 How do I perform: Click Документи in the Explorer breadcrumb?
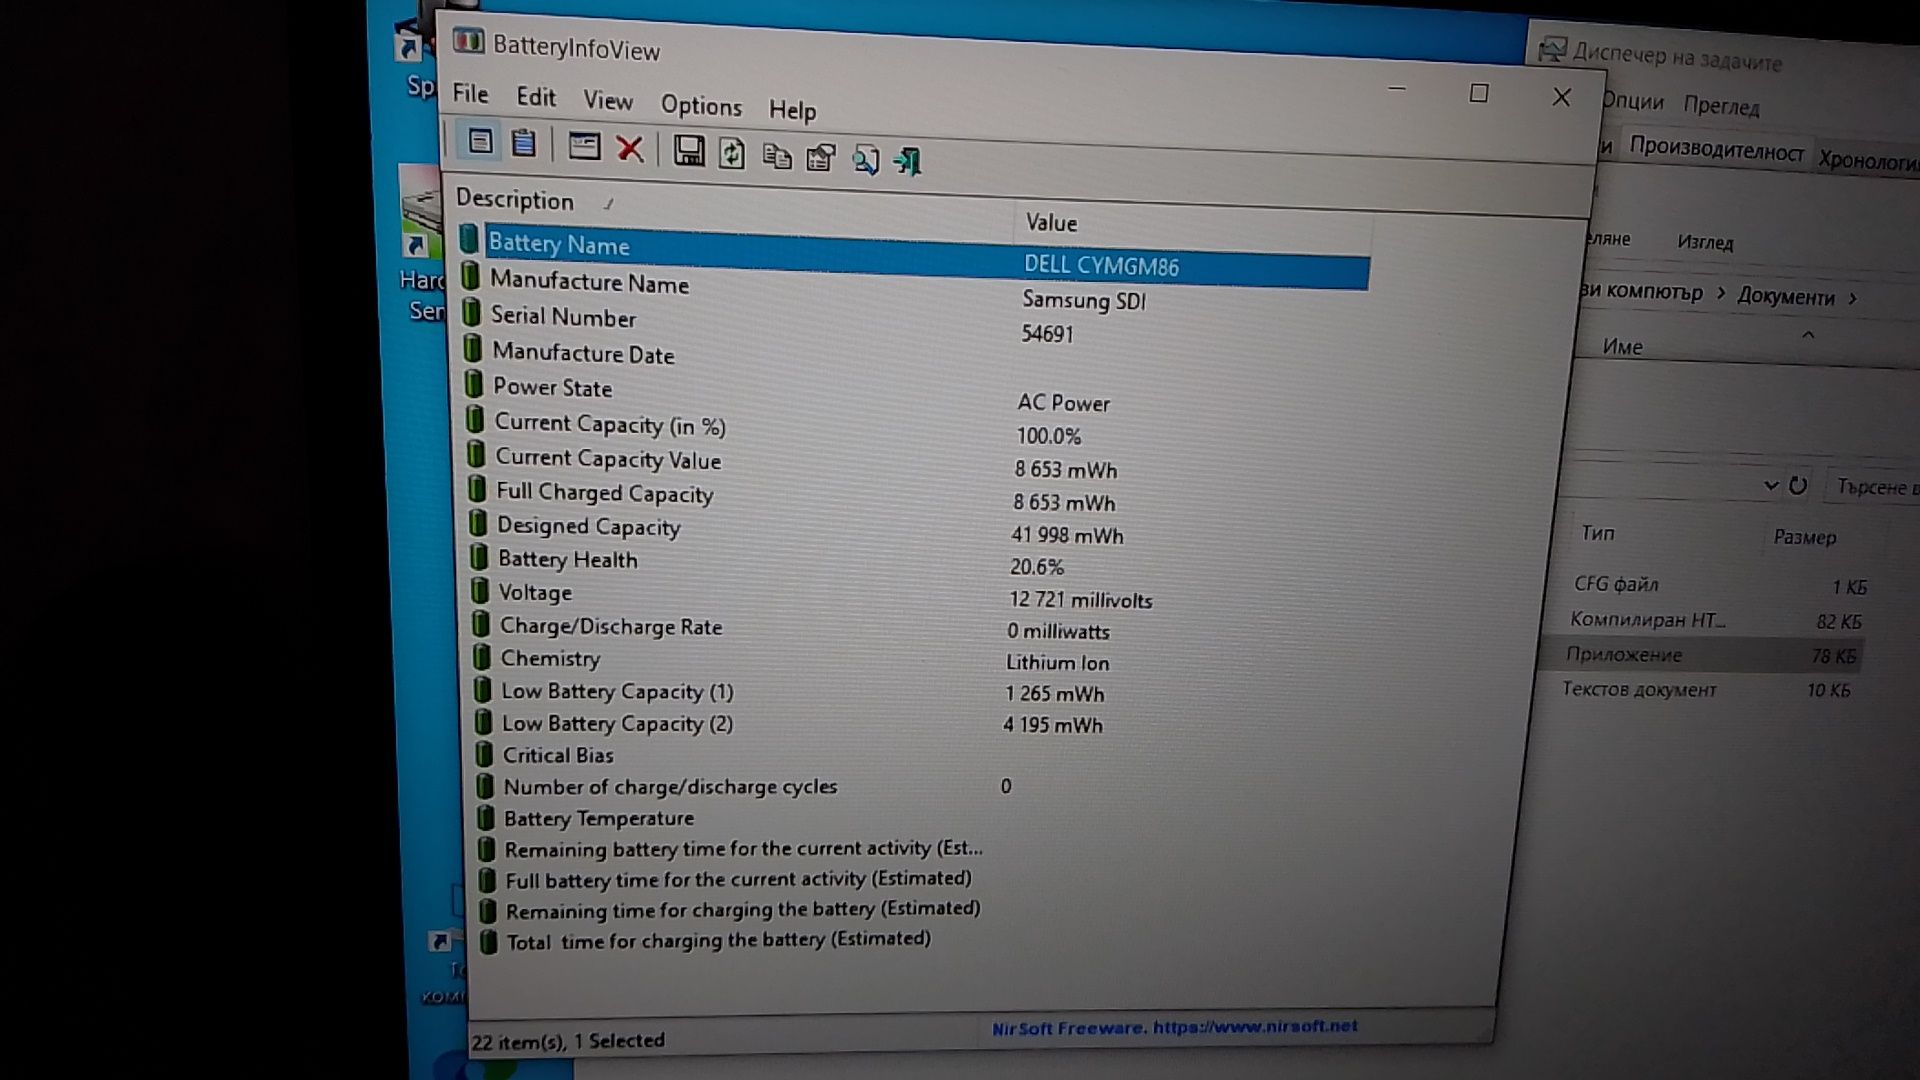pos(1785,297)
